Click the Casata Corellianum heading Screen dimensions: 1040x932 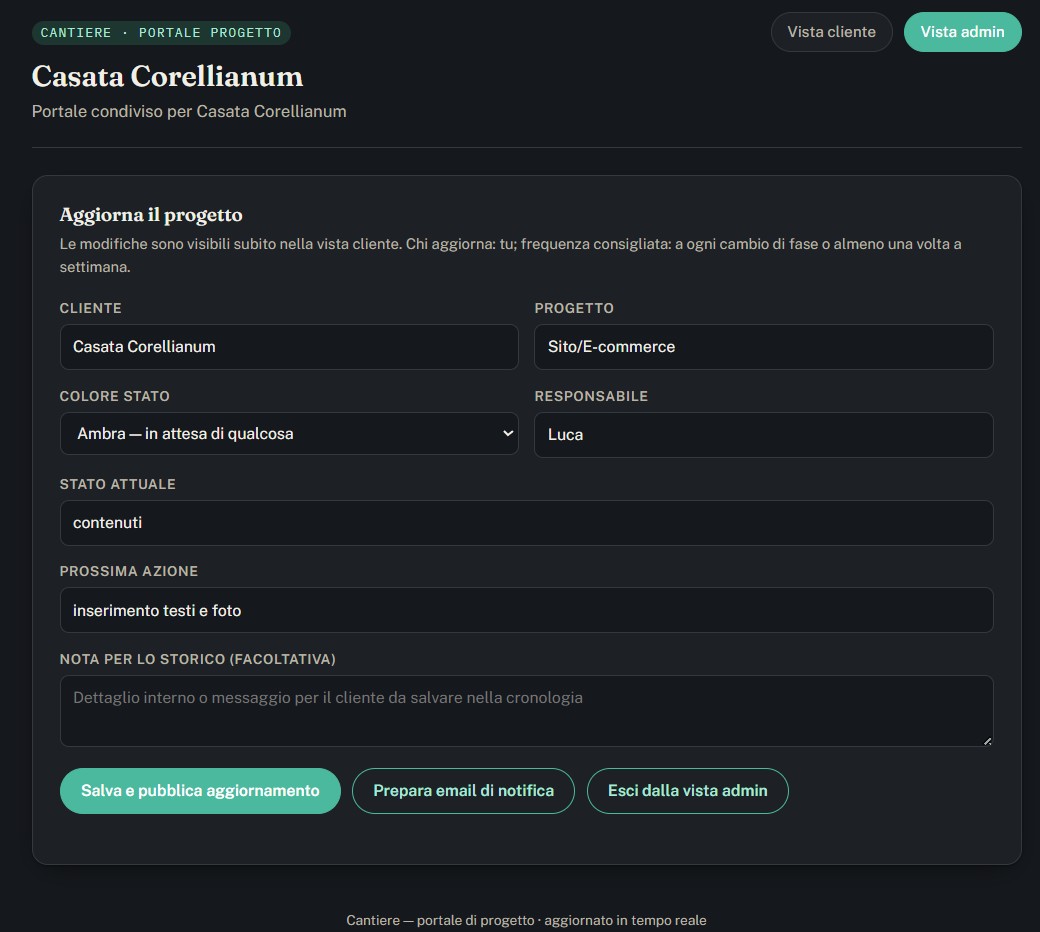[167, 76]
